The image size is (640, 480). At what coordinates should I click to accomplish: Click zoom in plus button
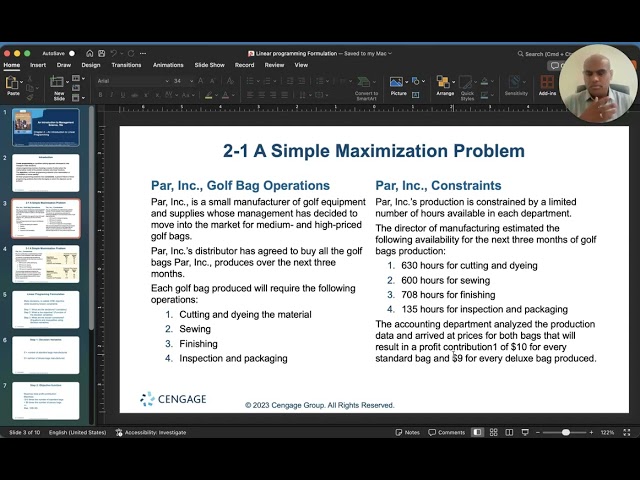pos(591,432)
